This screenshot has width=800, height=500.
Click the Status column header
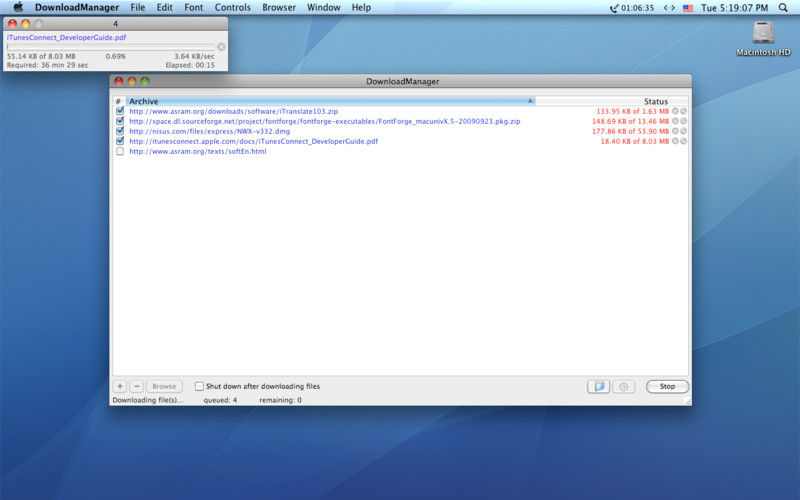click(x=612, y=101)
